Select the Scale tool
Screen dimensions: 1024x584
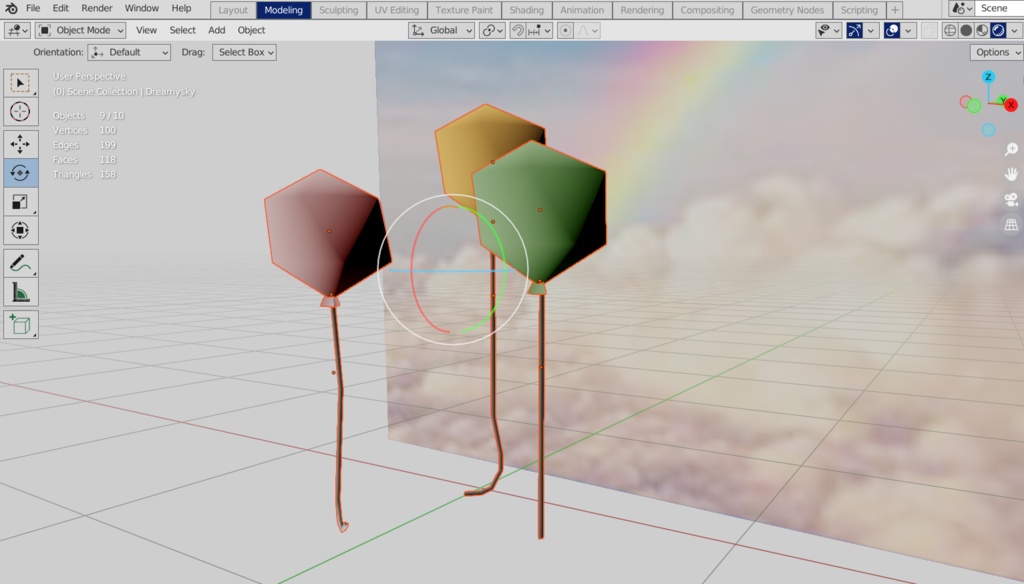point(20,202)
